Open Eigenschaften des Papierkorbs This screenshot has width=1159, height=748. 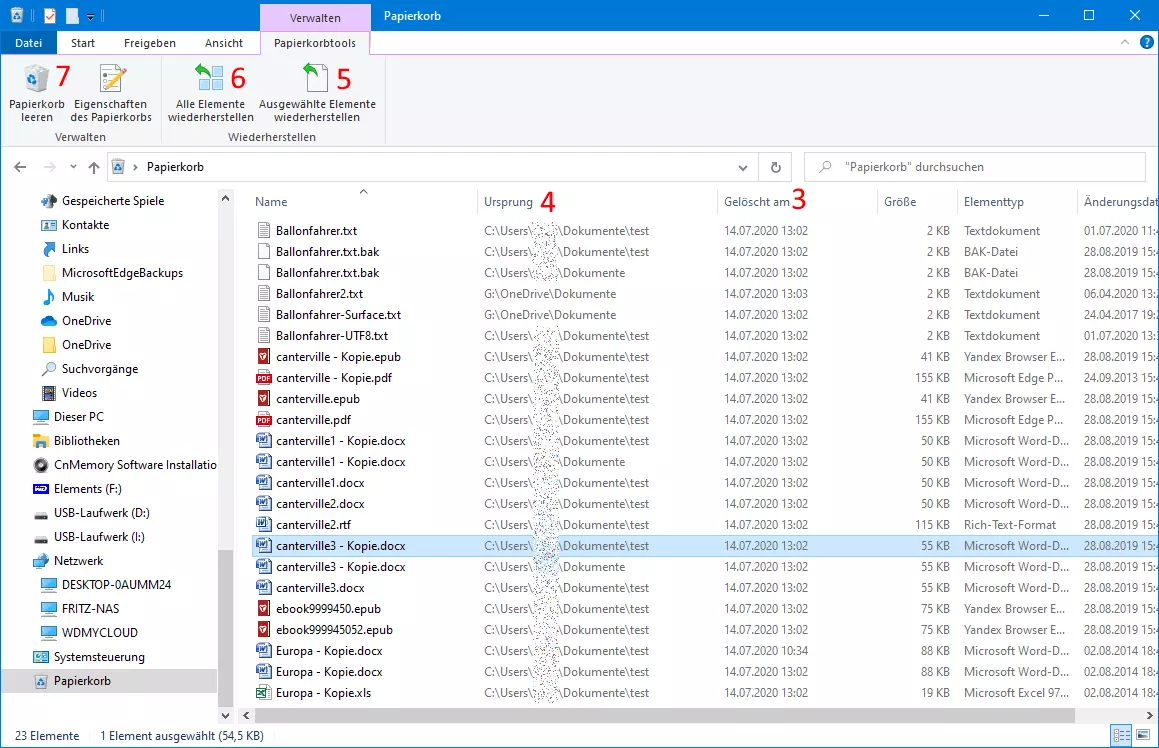[x=111, y=93]
